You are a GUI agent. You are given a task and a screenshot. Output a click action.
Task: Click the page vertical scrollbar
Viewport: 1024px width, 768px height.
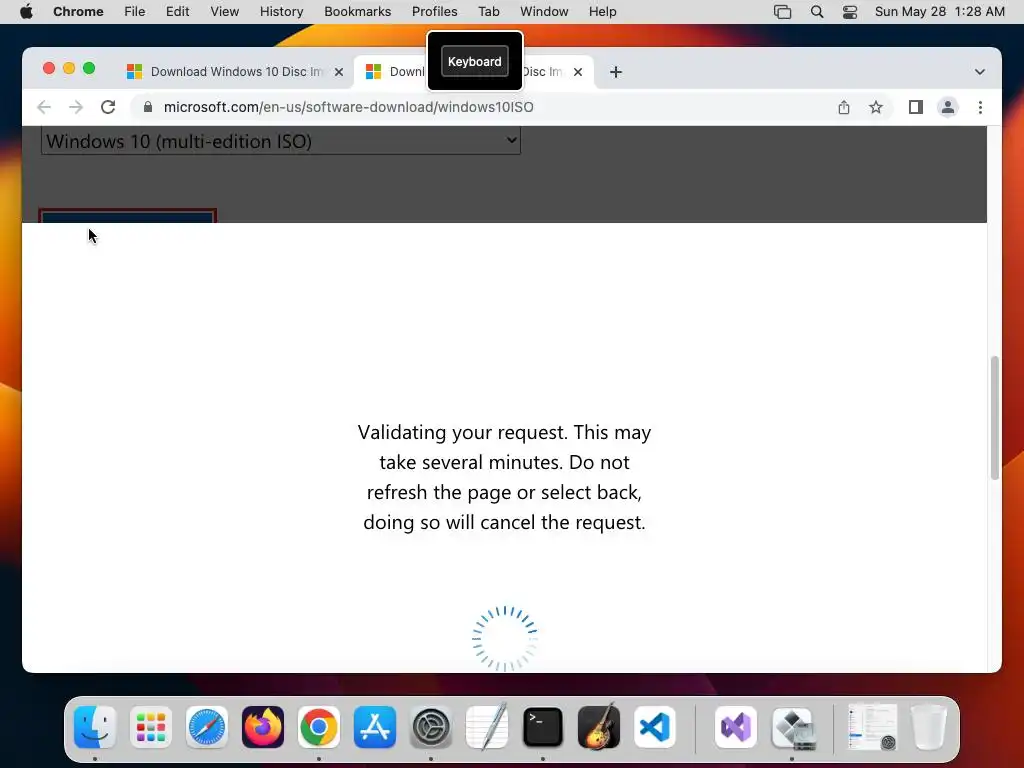[x=995, y=418]
